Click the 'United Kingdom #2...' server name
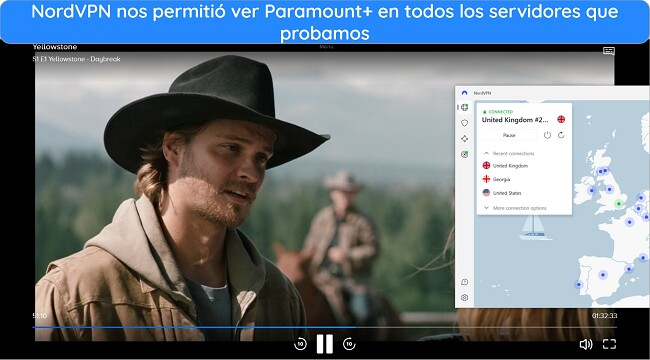The height and width of the screenshot is (360, 650). pyautogui.click(x=515, y=120)
